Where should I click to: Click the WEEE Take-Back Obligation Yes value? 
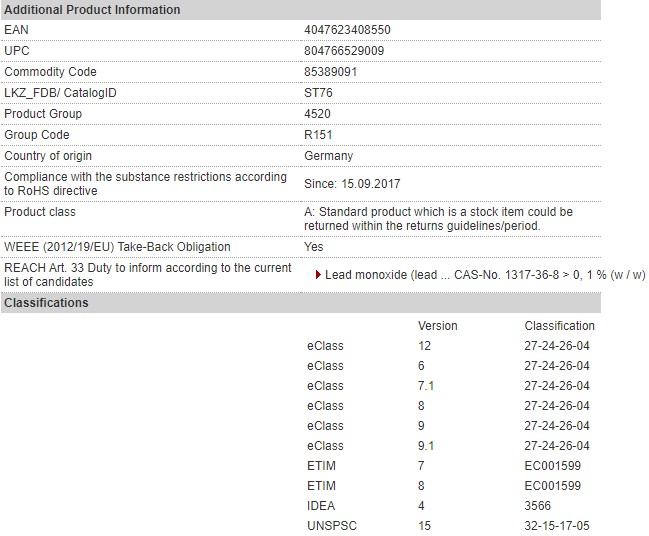pos(313,247)
